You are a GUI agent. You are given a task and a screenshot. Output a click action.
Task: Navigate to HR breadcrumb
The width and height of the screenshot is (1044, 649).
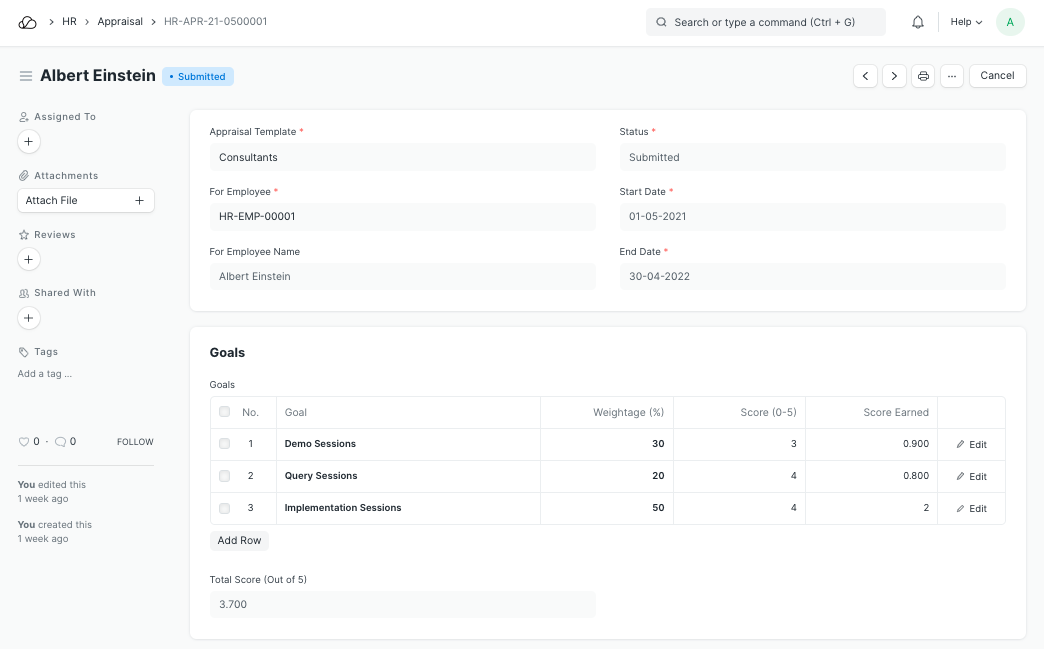[69, 22]
